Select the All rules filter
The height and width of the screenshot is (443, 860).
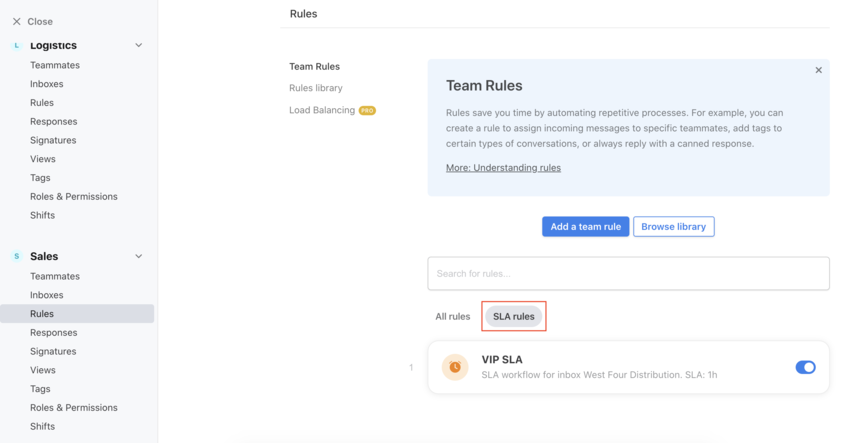[452, 316]
